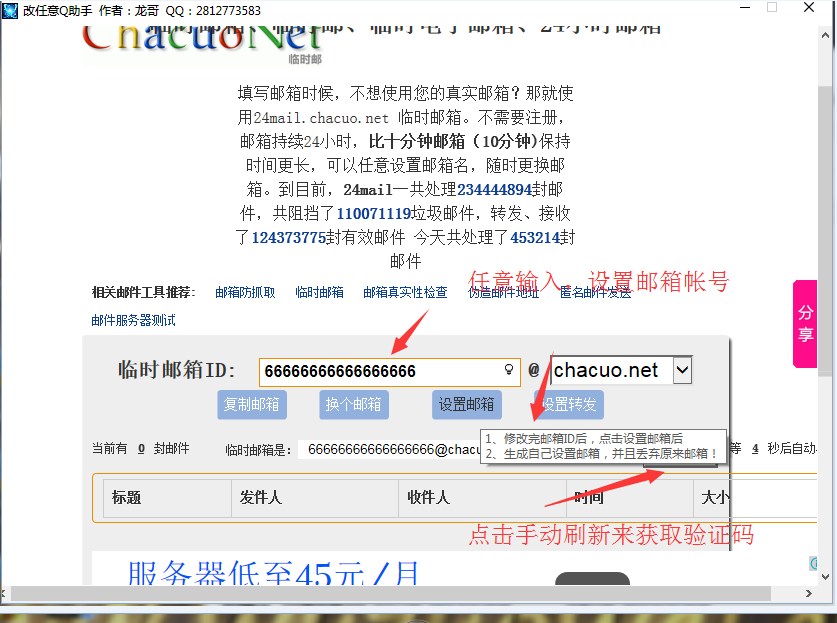Open the 邮件服务器测试 link
Screen dimensions: 837x623
[133, 320]
